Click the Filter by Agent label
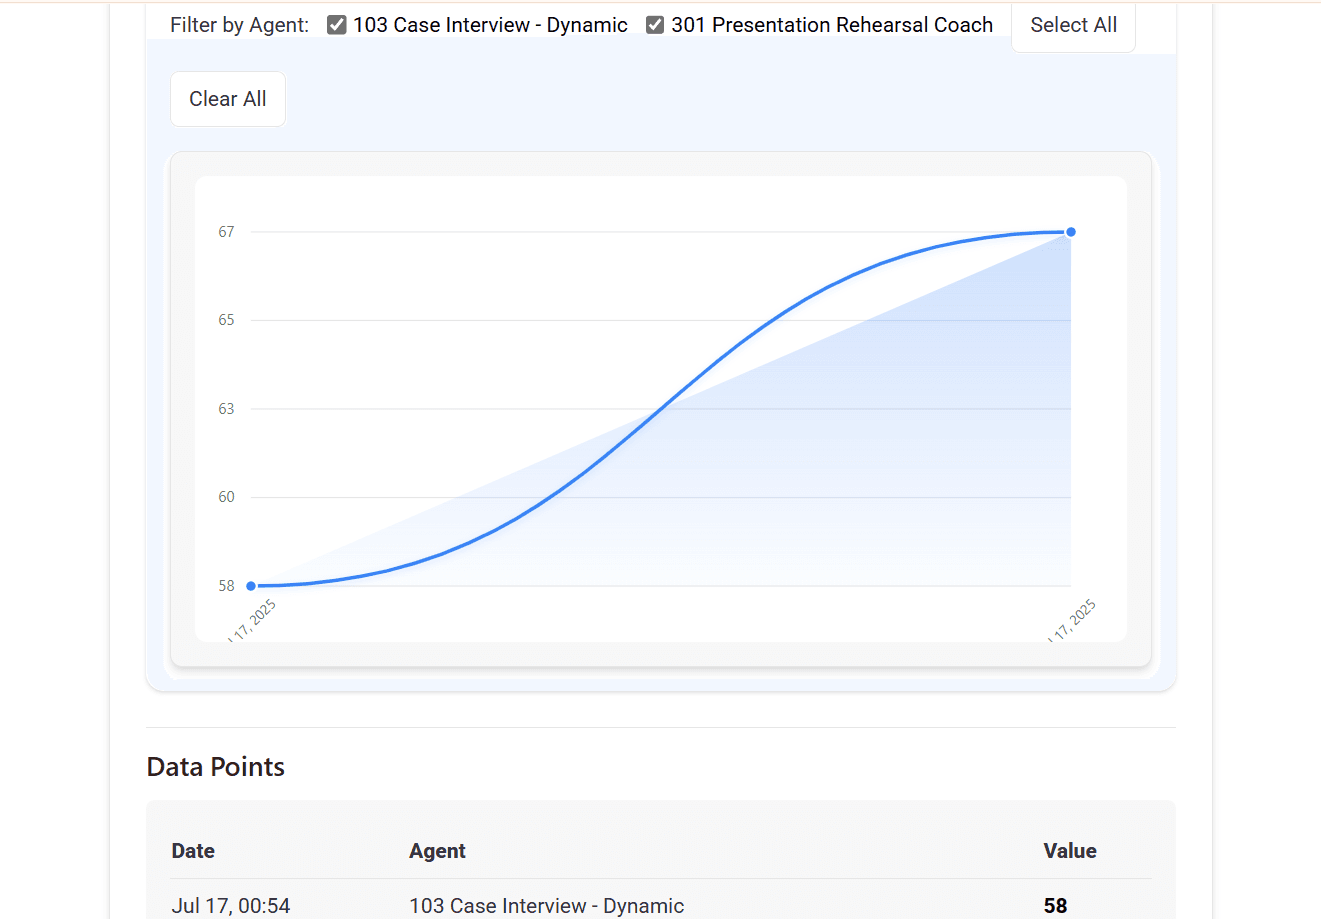This screenshot has height=919, width=1321. click(240, 25)
